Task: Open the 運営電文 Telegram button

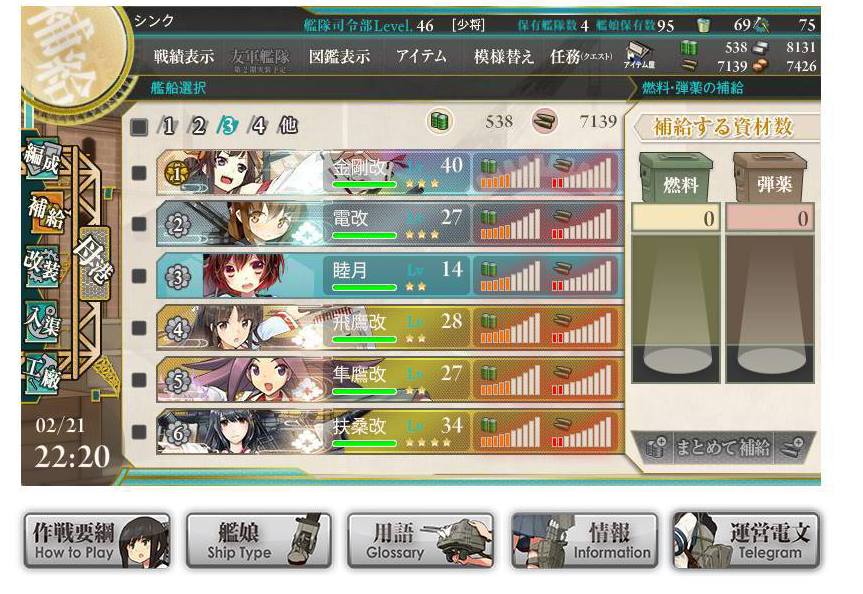Action: pyautogui.click(x=746, y=541)
